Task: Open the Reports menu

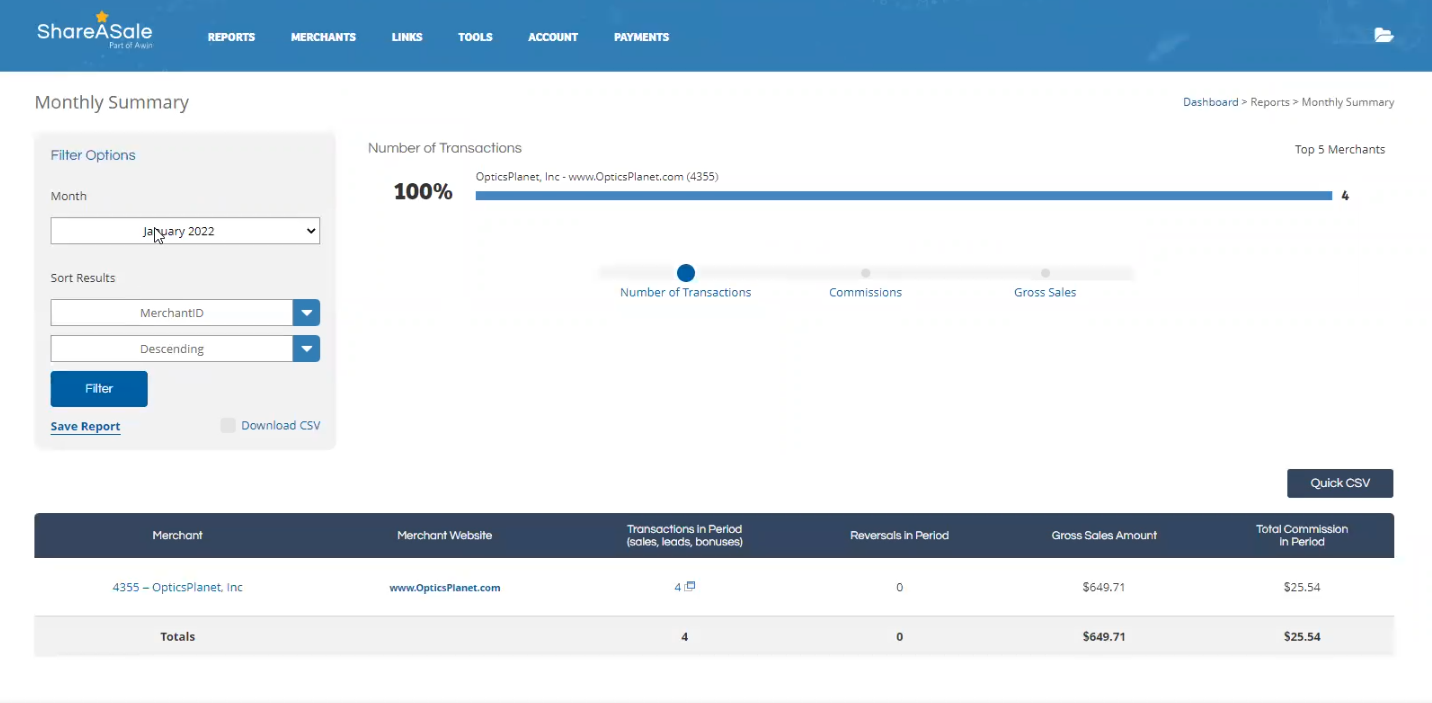Action: pyautogui.click(x=231, y=37)
